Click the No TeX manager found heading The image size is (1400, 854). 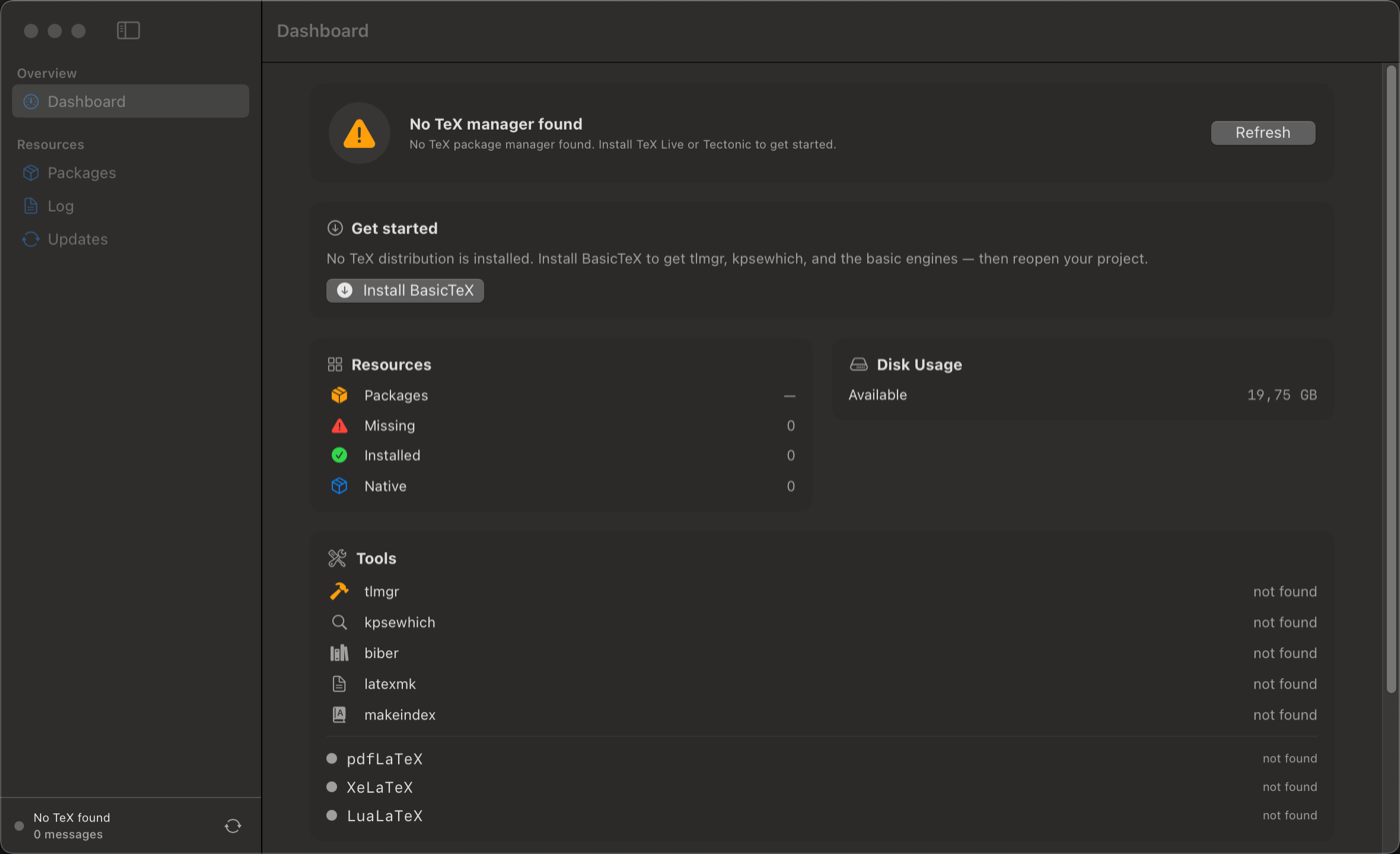click(x=496, y=124)
